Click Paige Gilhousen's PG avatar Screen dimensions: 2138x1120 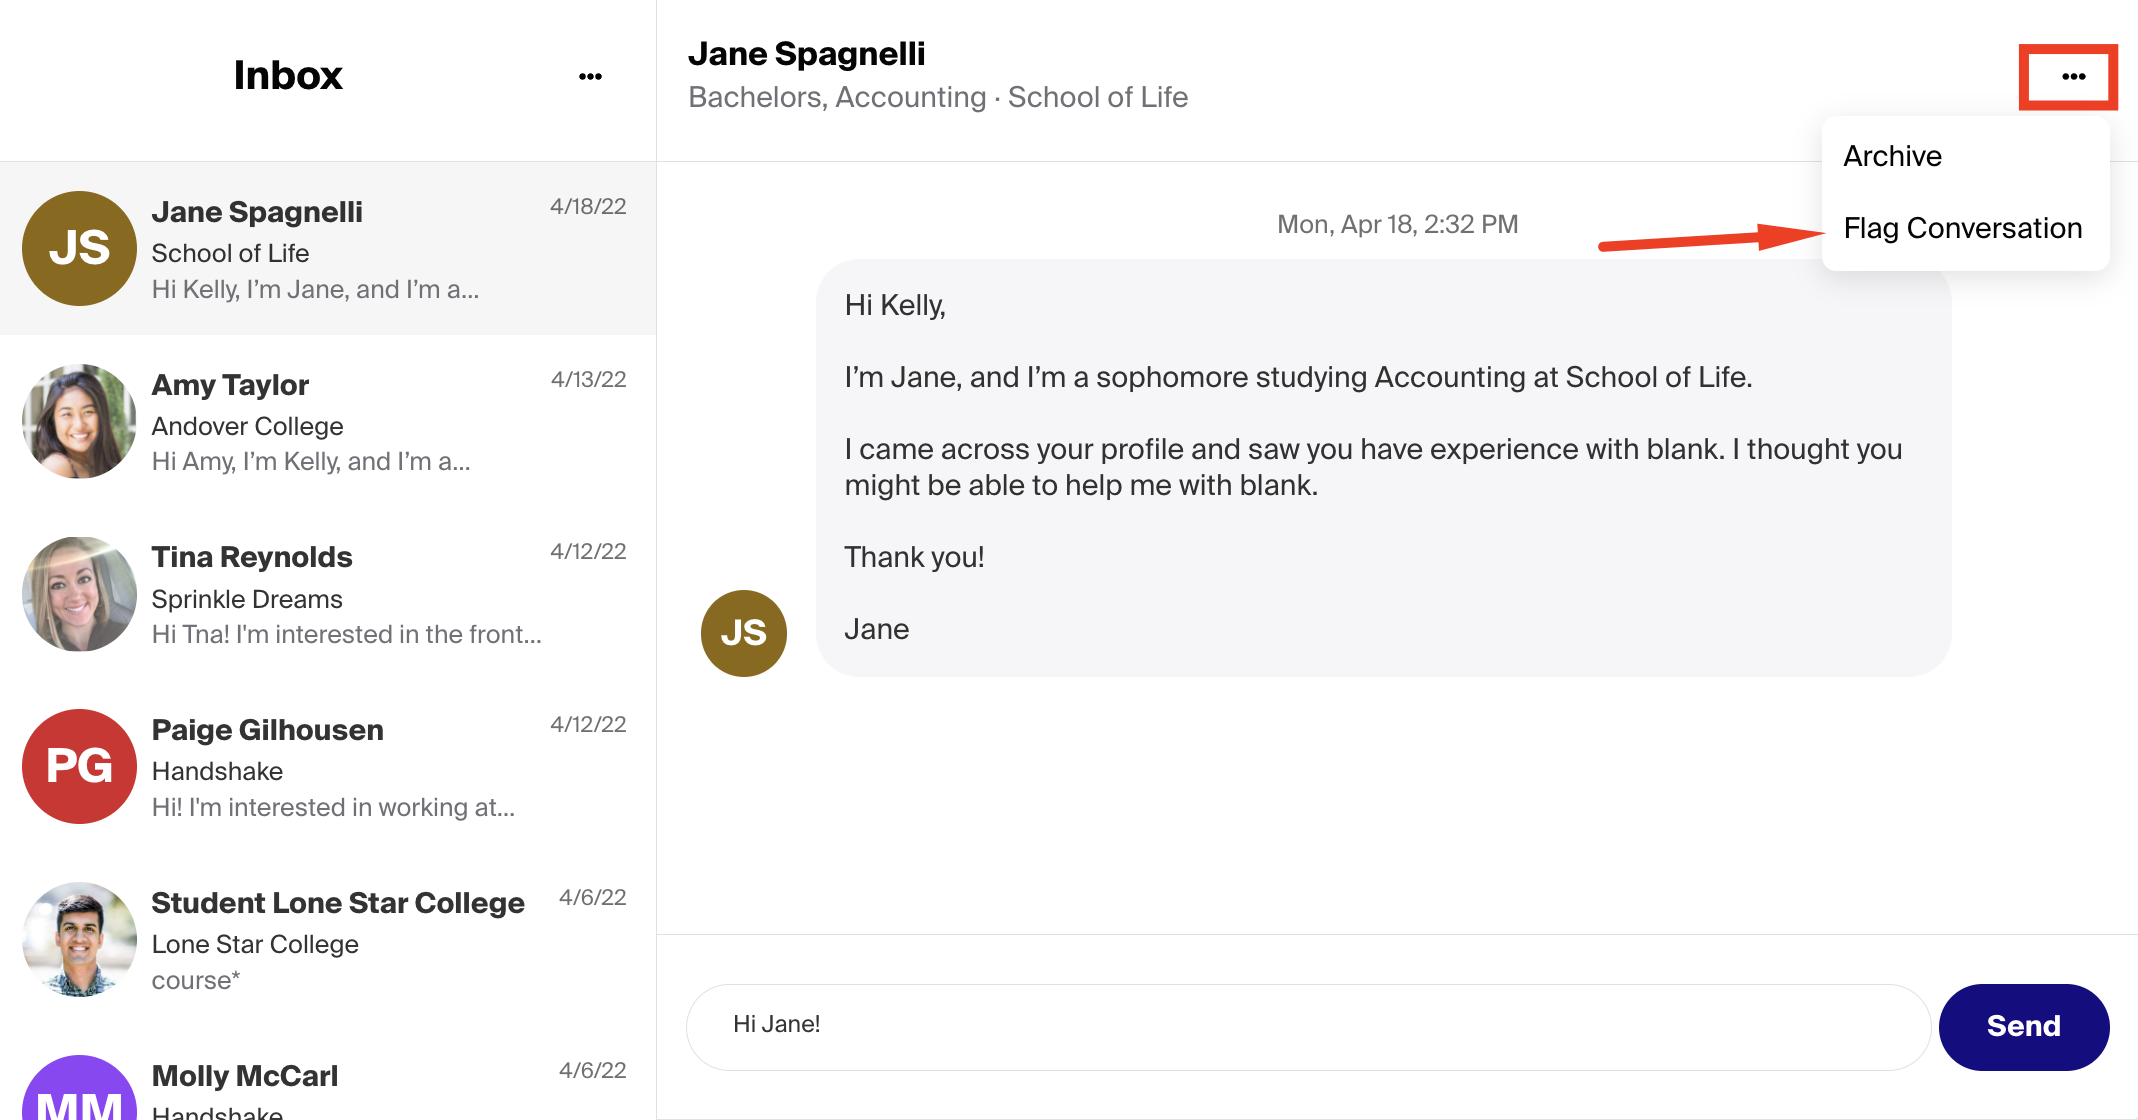click(79, 767)
